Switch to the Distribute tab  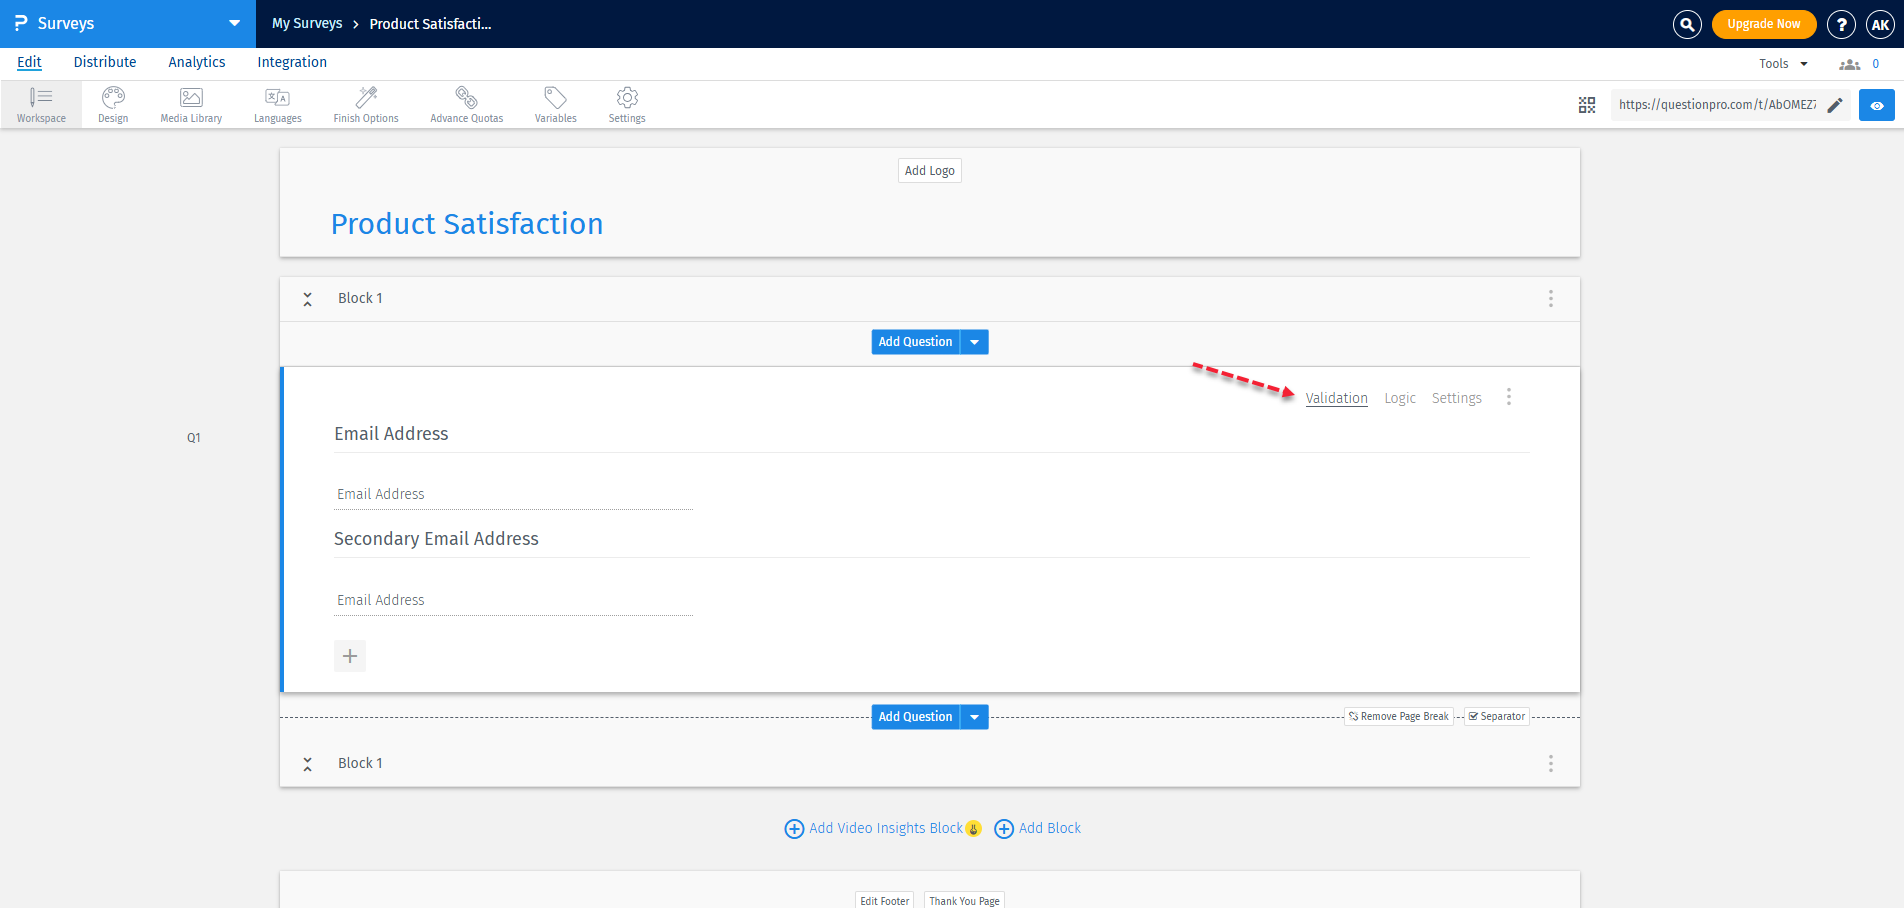(x=105, y=62)
